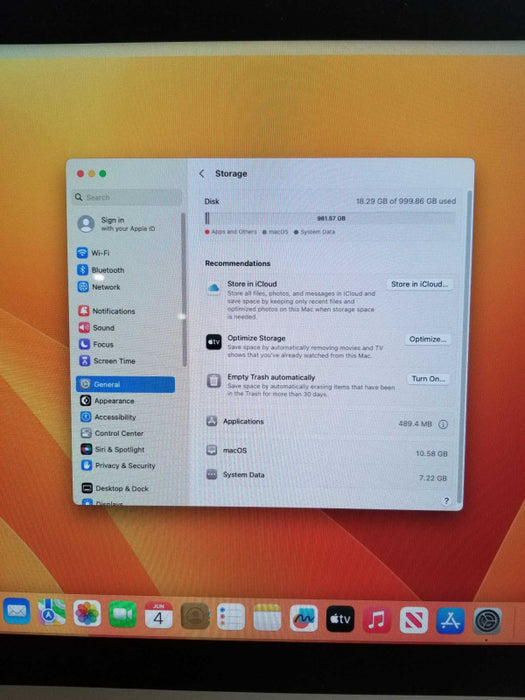
Task: Click Turn On... for Empty Trash automatically
Action: pyautogui.click(x=428, y=379)
